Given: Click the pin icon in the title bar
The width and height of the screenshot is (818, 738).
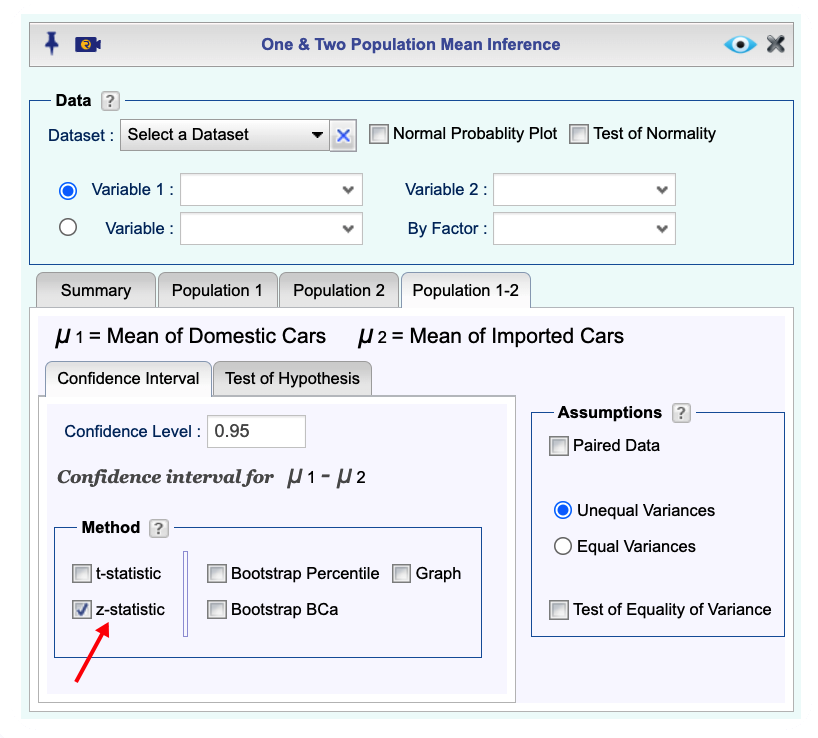Looking at the screenshot, I should (52, 43).
